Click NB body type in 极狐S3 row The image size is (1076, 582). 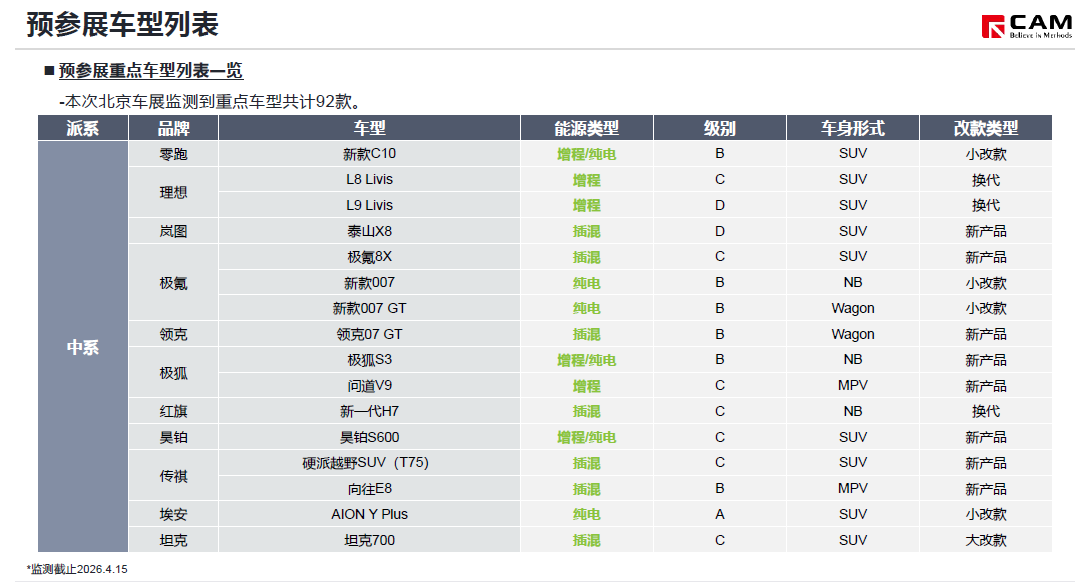click(852, 360)
